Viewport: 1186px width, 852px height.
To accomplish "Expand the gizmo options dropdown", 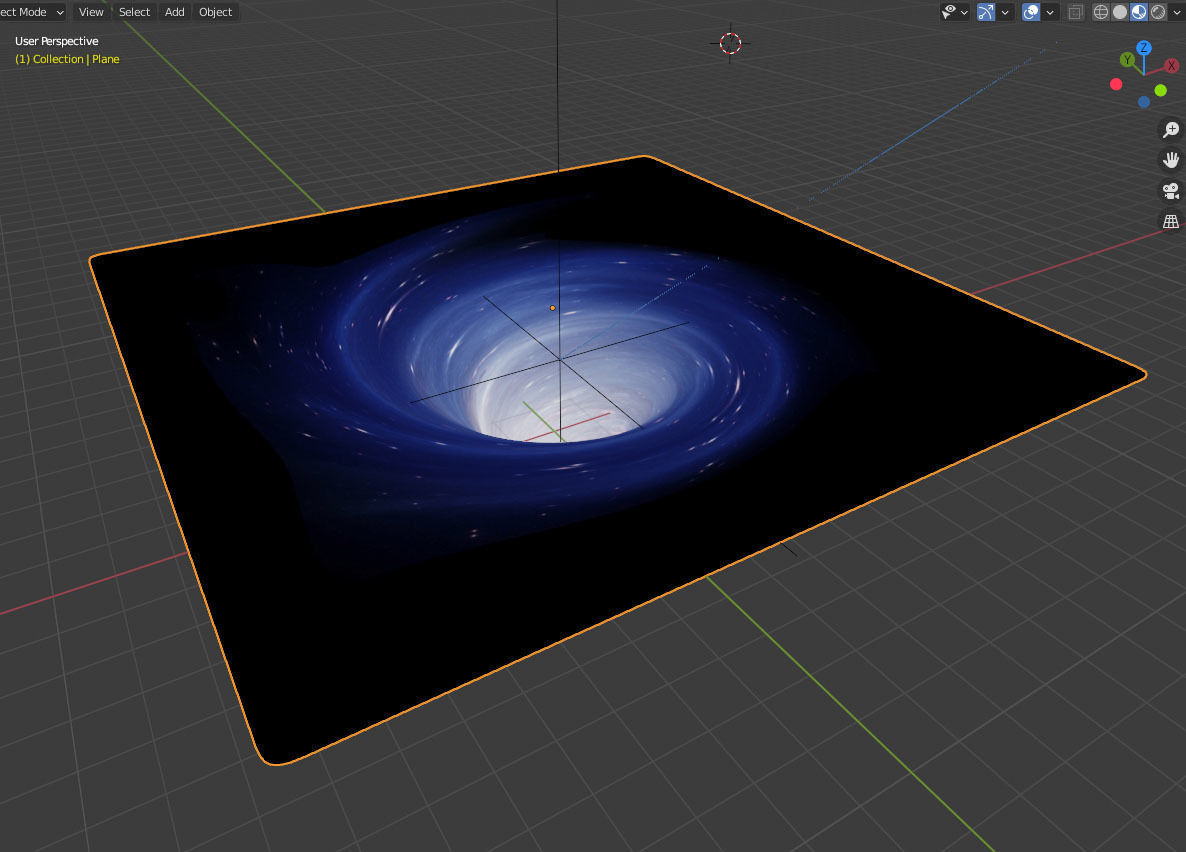I will click(1005, 12).
